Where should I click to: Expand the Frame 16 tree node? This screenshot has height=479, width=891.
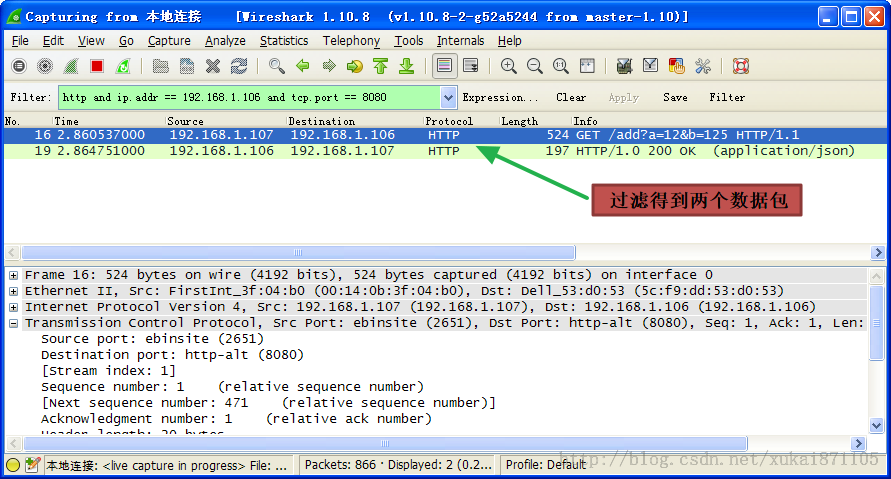coord(13,275)
